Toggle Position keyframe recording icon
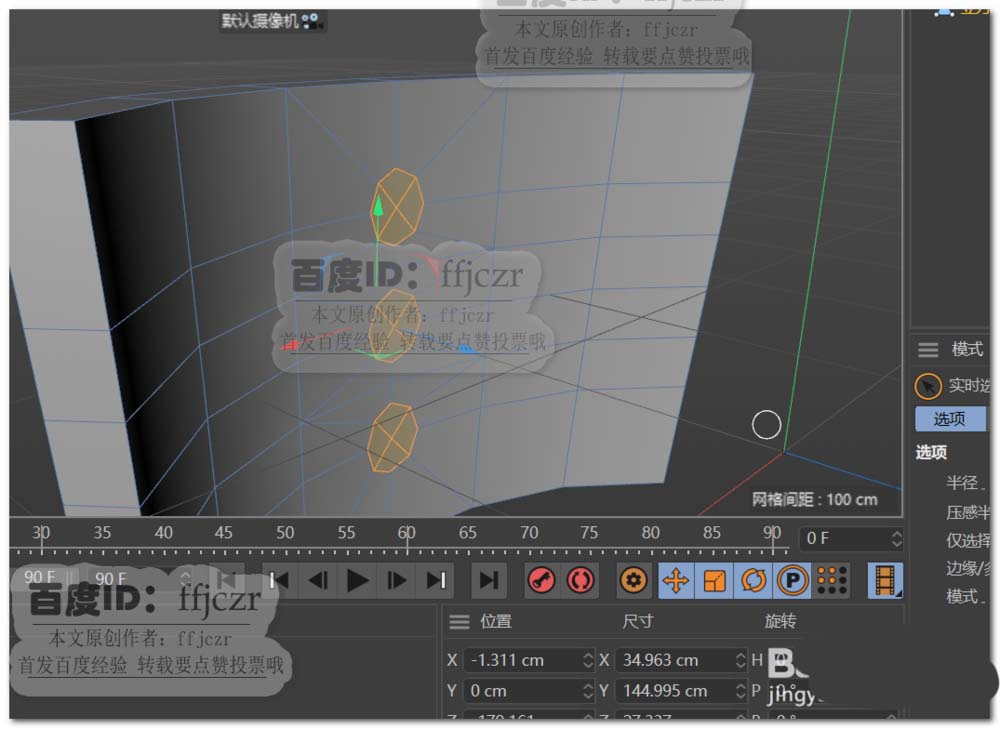Viewport: 1000px width, 729px height. tap(676, 580)
